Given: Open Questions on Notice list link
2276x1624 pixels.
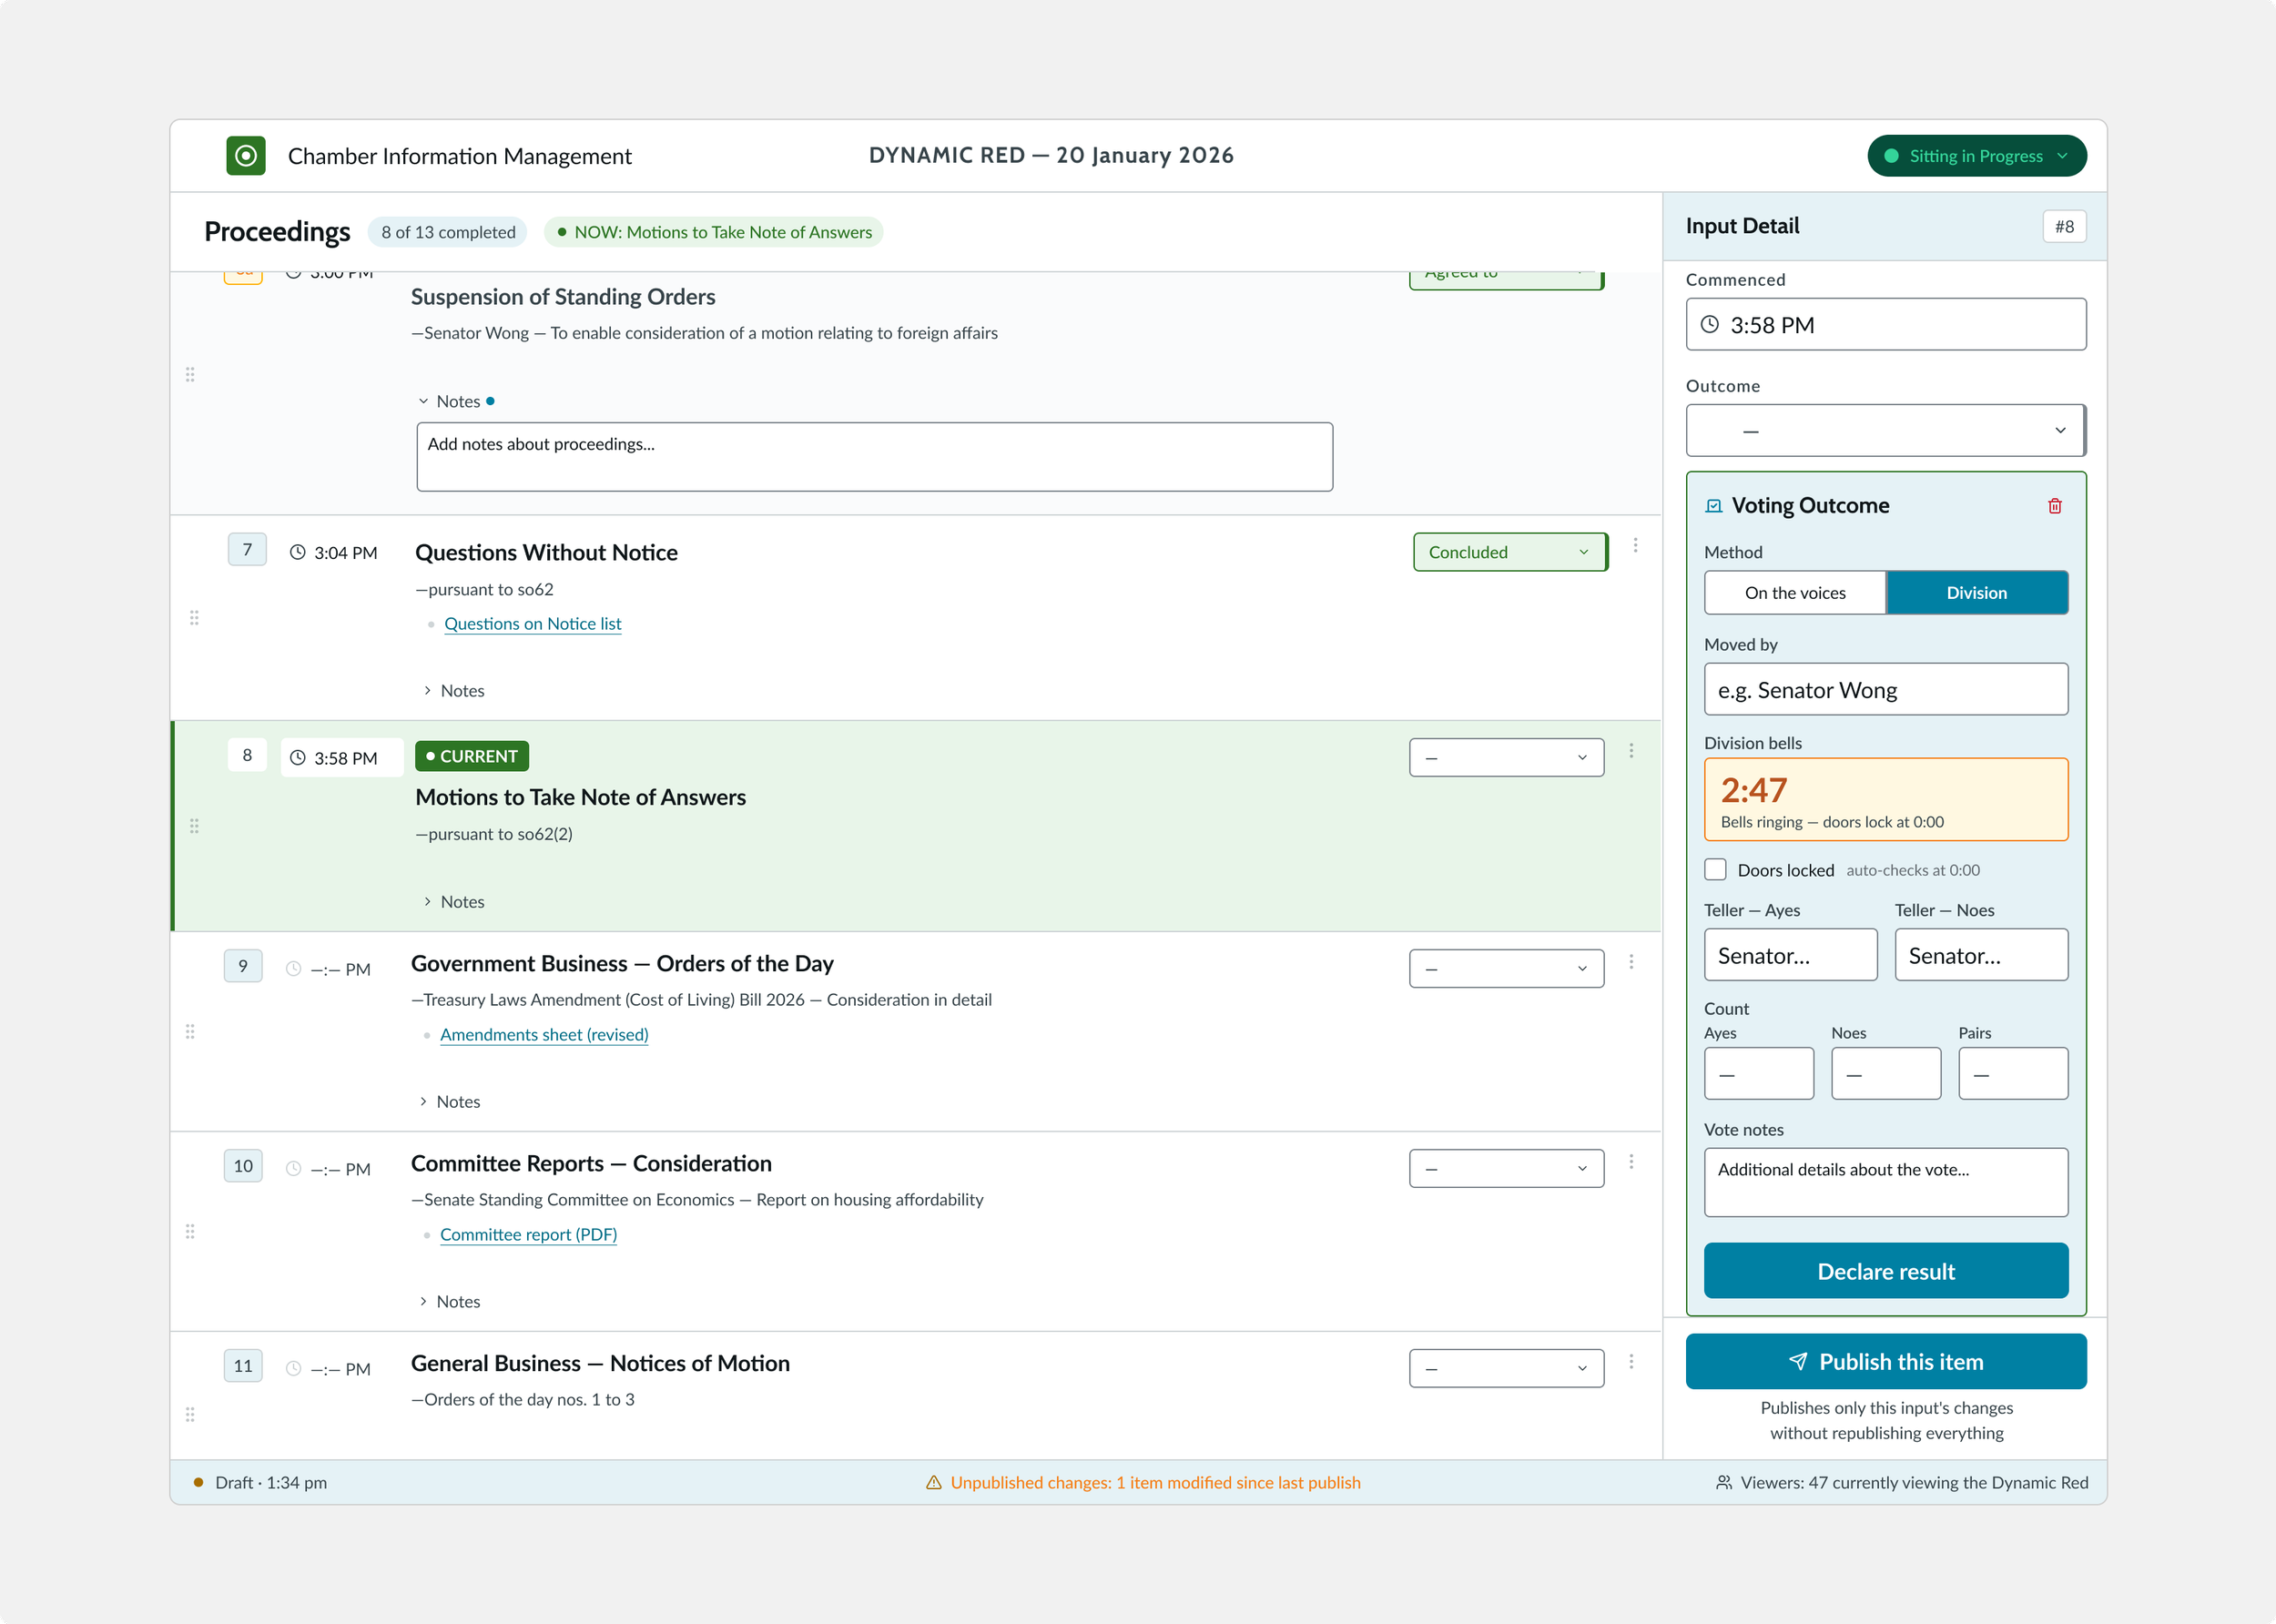Looking at the screenshot, I should pyautogui.click(x=533, y=623).
